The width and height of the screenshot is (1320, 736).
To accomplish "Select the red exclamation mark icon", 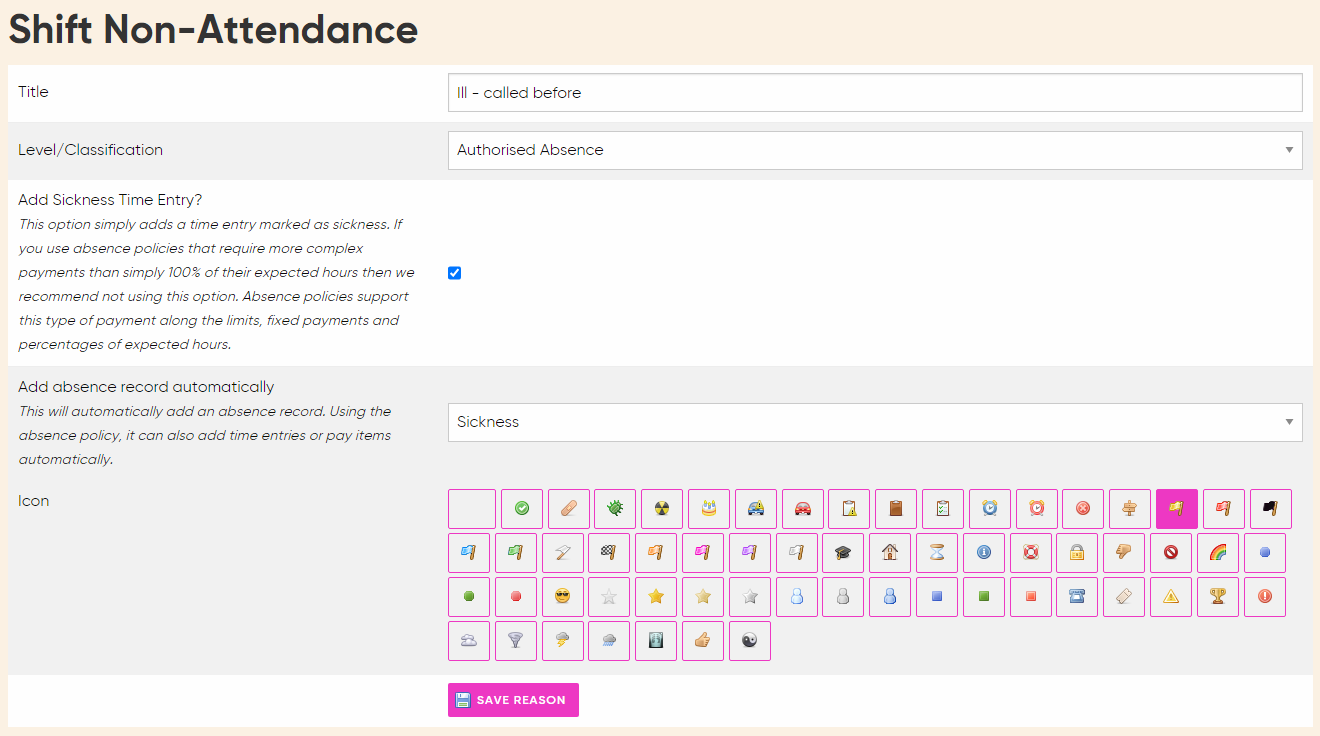I will 1265,597.
